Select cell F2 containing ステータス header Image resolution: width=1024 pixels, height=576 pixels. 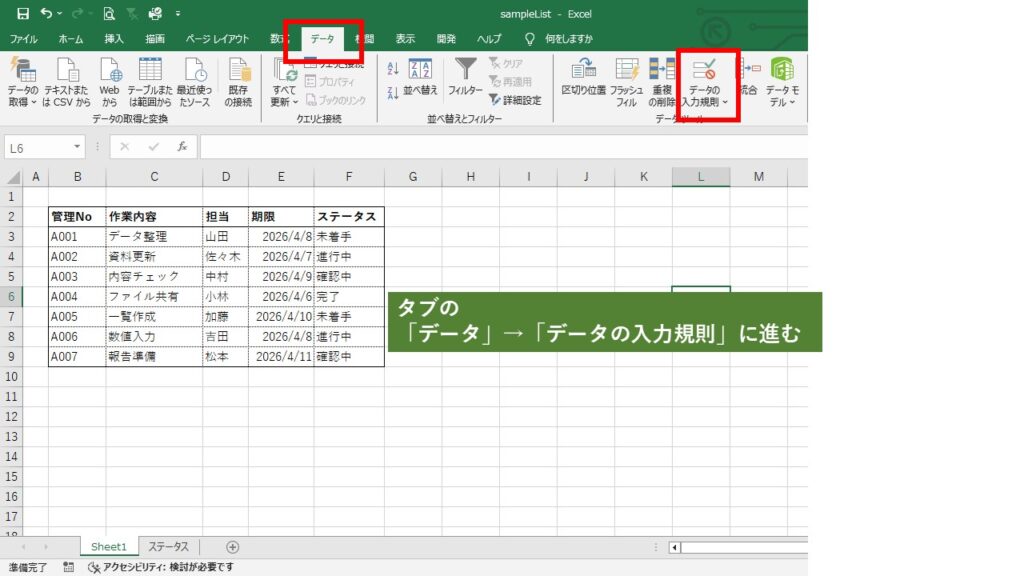[x=348, y=217]
